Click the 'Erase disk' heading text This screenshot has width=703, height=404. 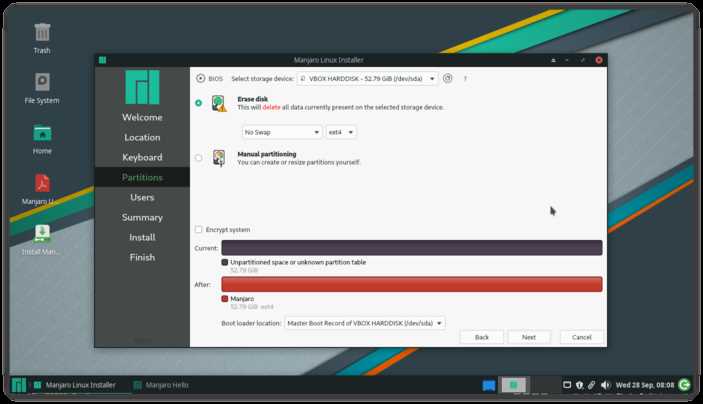coord(252,99)
